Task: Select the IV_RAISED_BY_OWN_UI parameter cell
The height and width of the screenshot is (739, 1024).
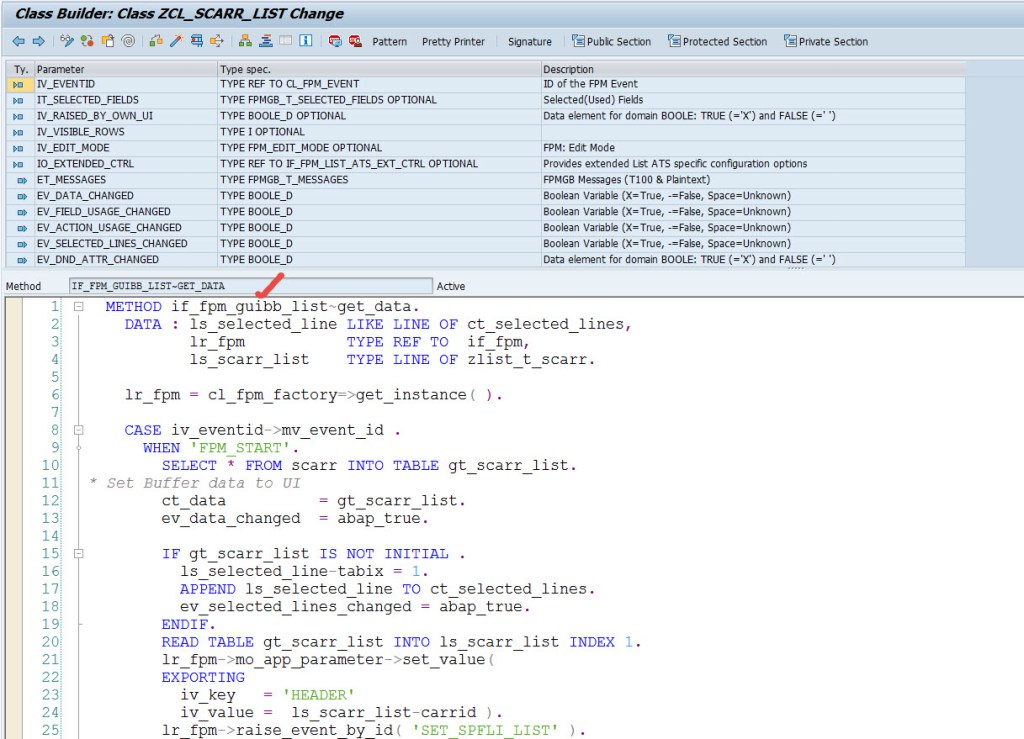Action: (x=125, y=116)
